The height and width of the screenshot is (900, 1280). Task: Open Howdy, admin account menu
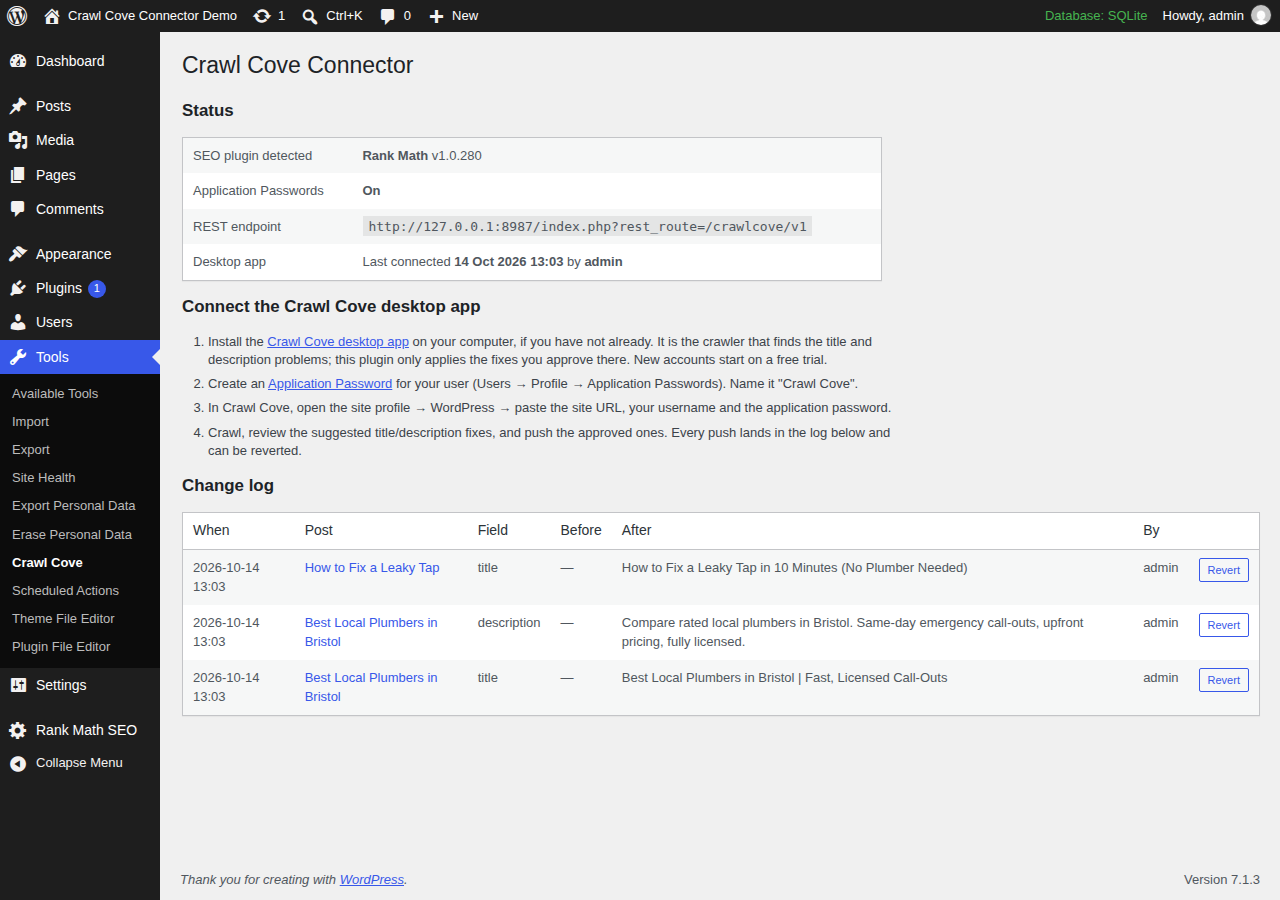pyautogui.click(x=1216, y=16)
